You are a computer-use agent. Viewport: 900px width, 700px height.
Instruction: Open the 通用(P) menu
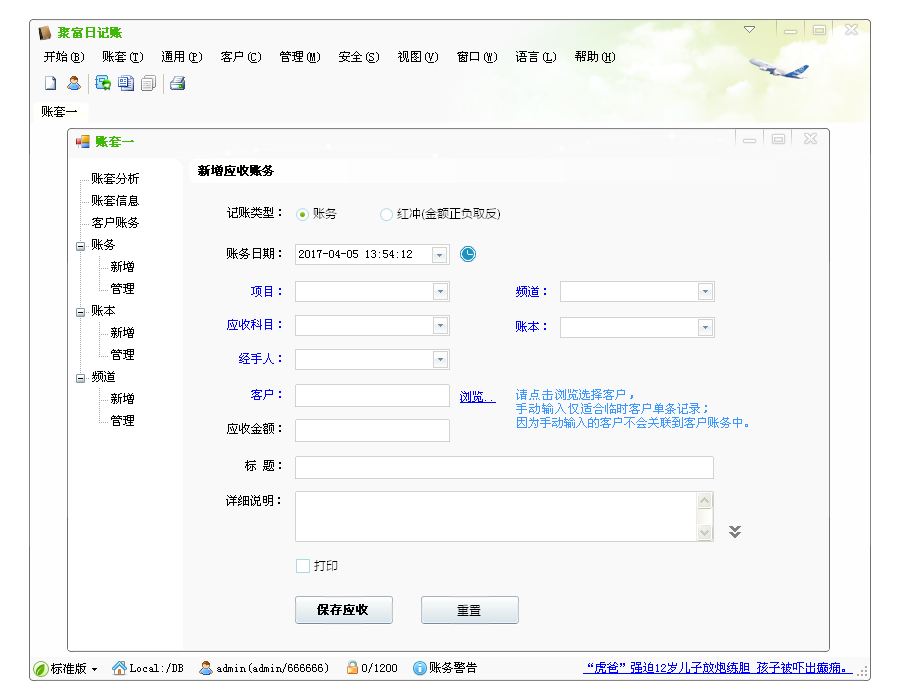click(x=181, y=57)
